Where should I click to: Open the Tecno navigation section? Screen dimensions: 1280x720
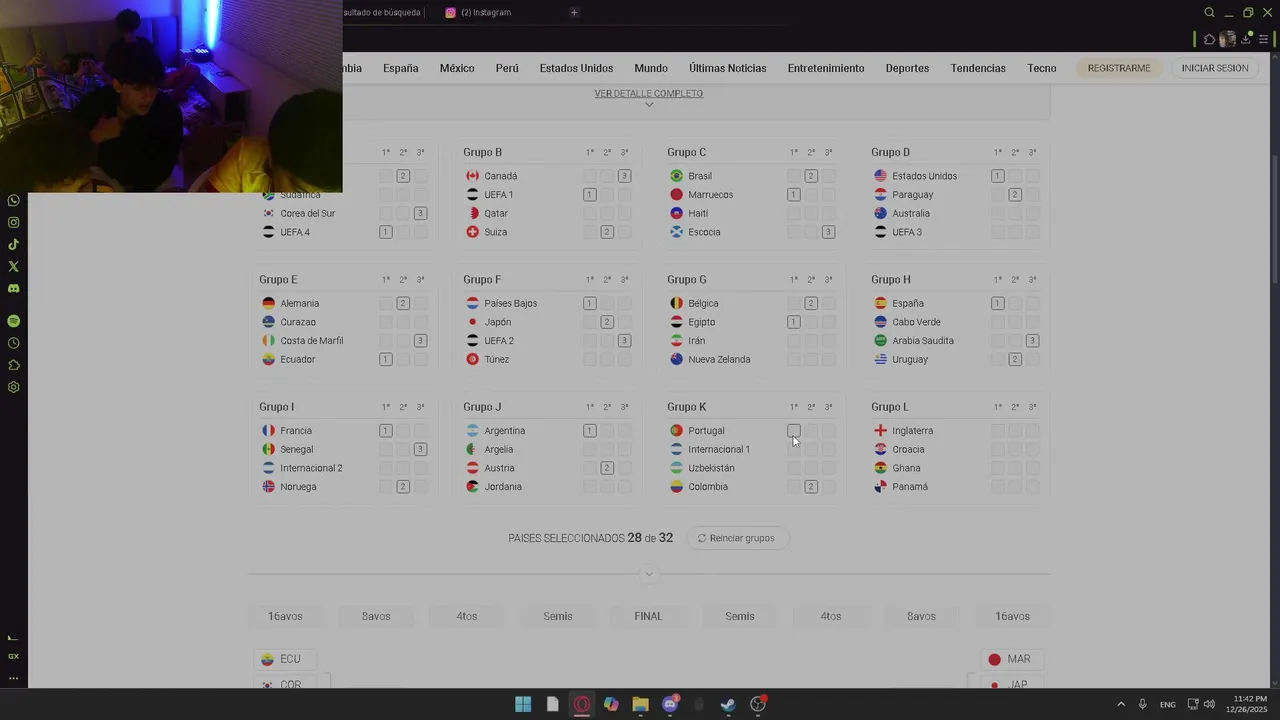1041,68
